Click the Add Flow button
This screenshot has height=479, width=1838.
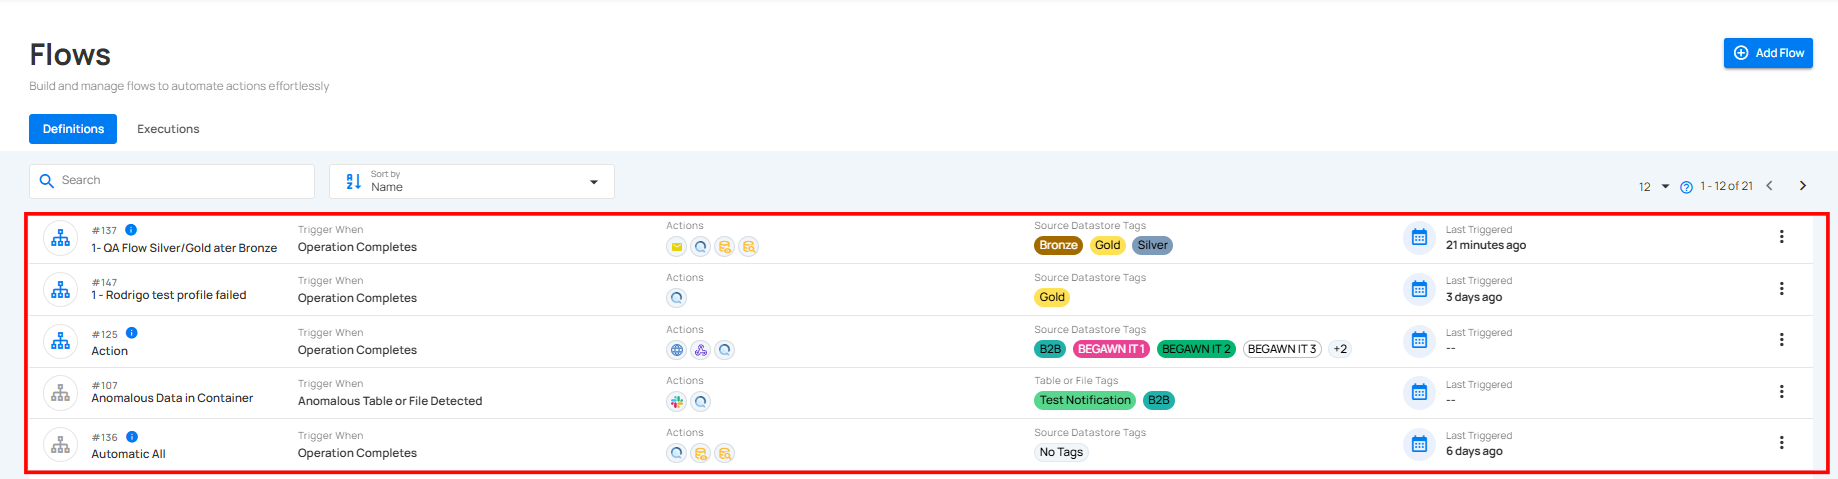point(1768,53)
